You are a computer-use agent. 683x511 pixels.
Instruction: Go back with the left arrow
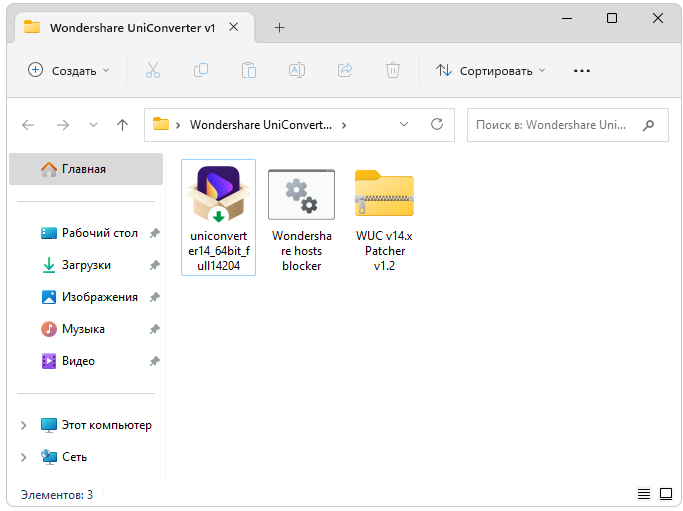28,125
